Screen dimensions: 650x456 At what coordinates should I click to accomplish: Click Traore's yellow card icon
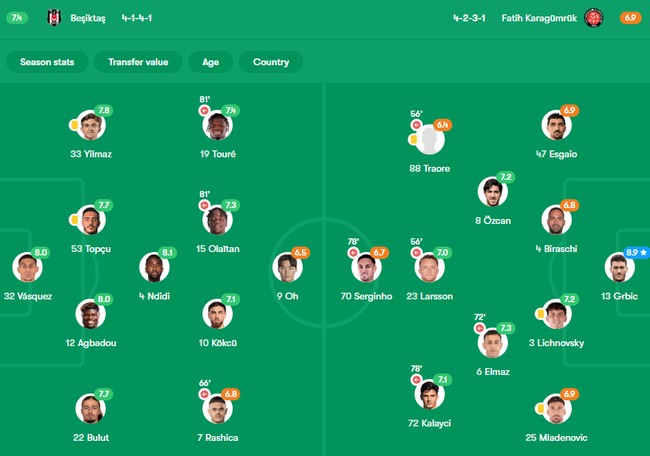coord(413,139)
